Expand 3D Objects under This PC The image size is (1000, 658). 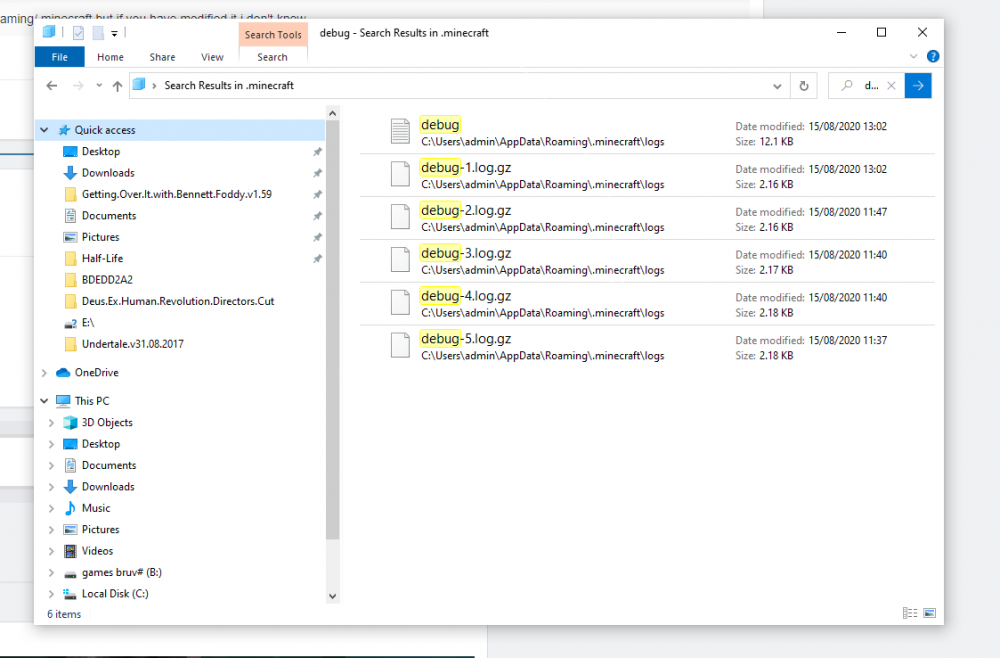[51, 423]
